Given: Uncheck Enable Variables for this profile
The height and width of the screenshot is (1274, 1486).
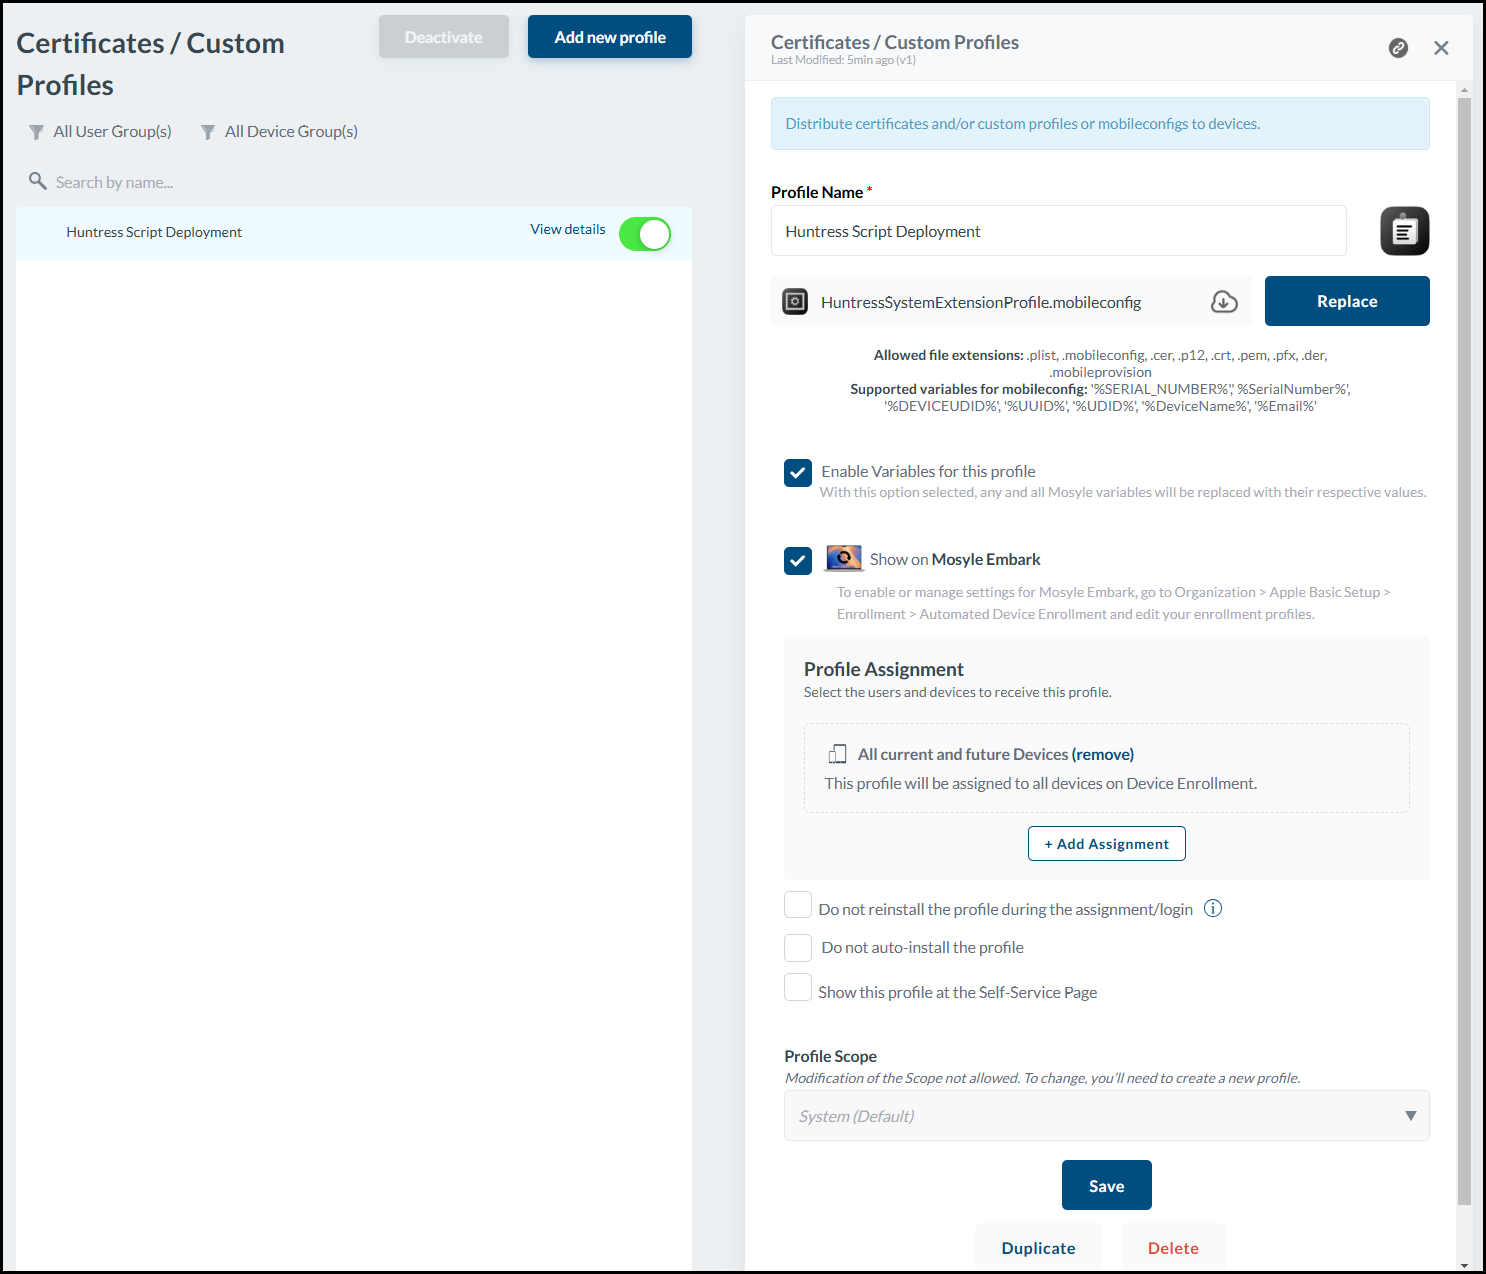Looking at the screenshot, I should click(x=798, y=473).
